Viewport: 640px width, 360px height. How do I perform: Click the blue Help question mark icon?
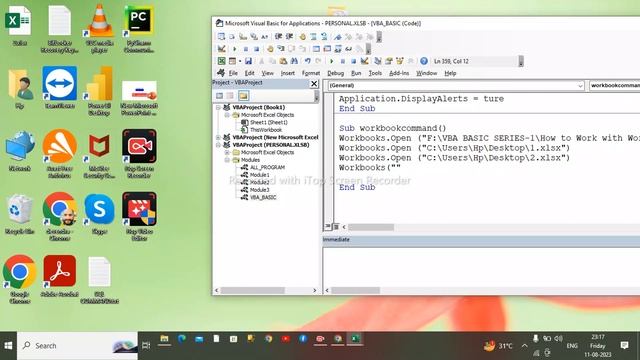click(424, 61)
